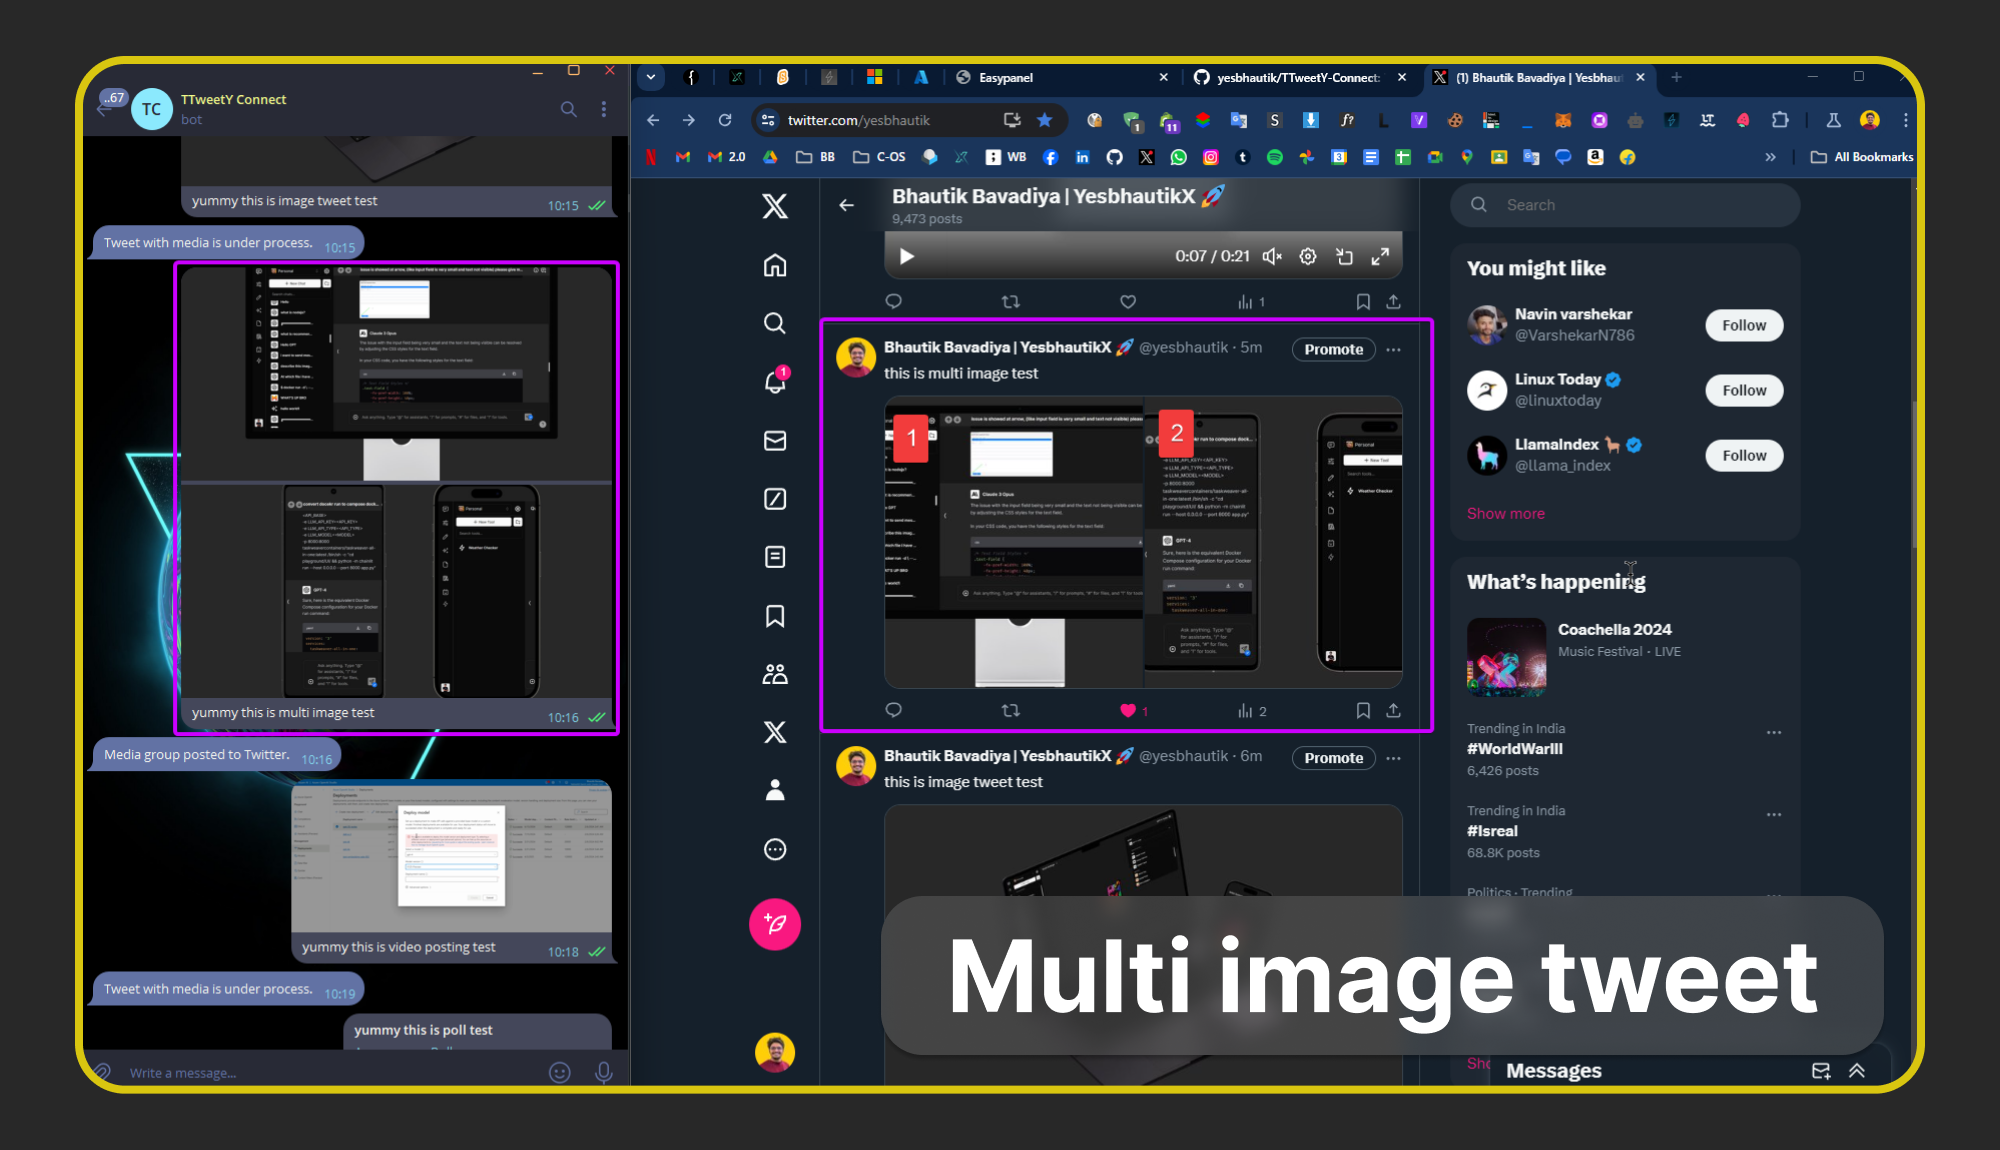
Task: Bookmark the multi image test tweet
Action: tap(1362, 711)
